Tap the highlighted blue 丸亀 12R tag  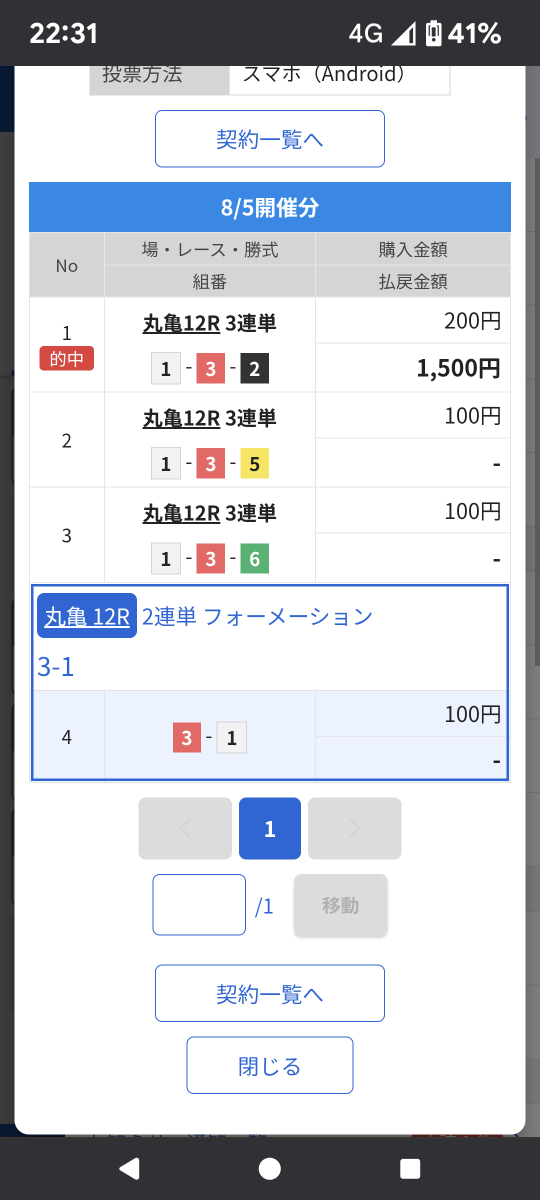87,616
